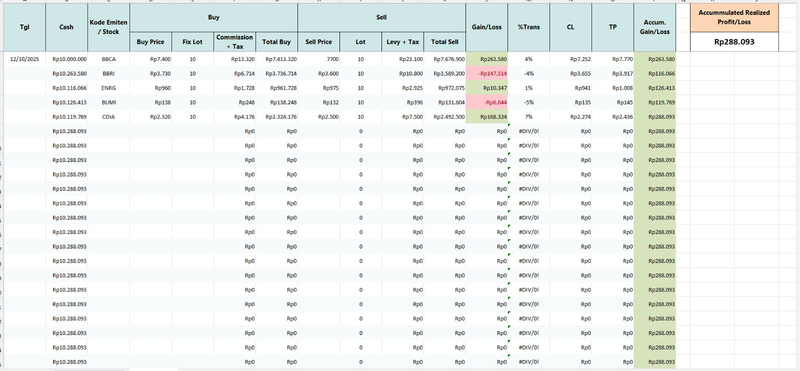The height and width of the screenshot is (371, 800).
Task: Click buy price Rp3.730
Action: 151,73
